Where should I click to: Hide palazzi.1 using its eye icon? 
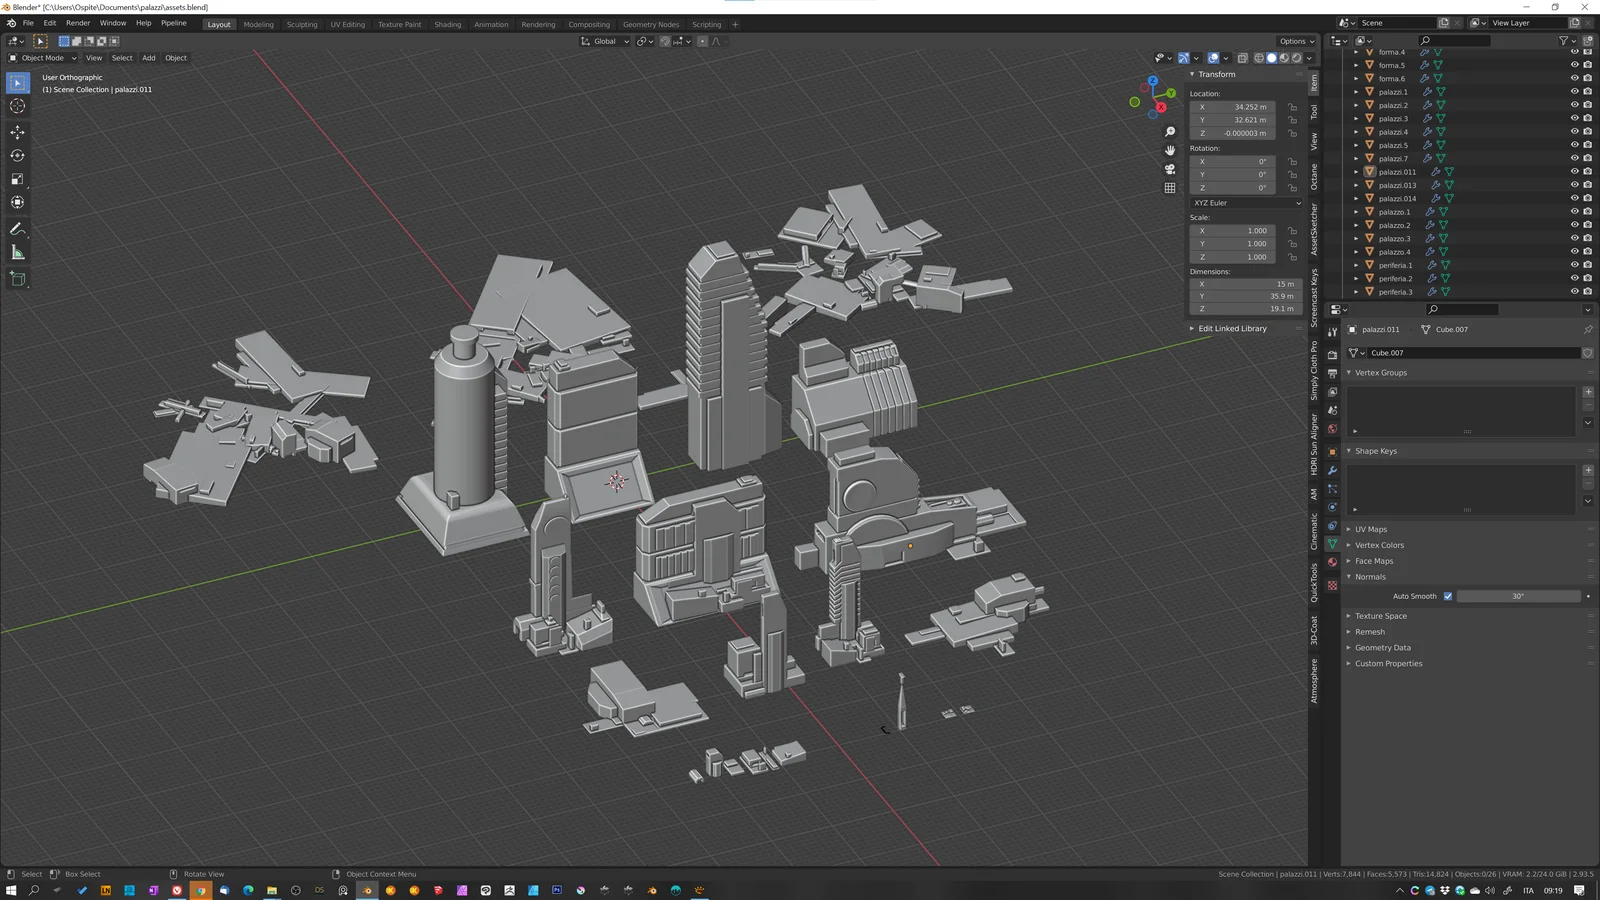[1574, 92]
